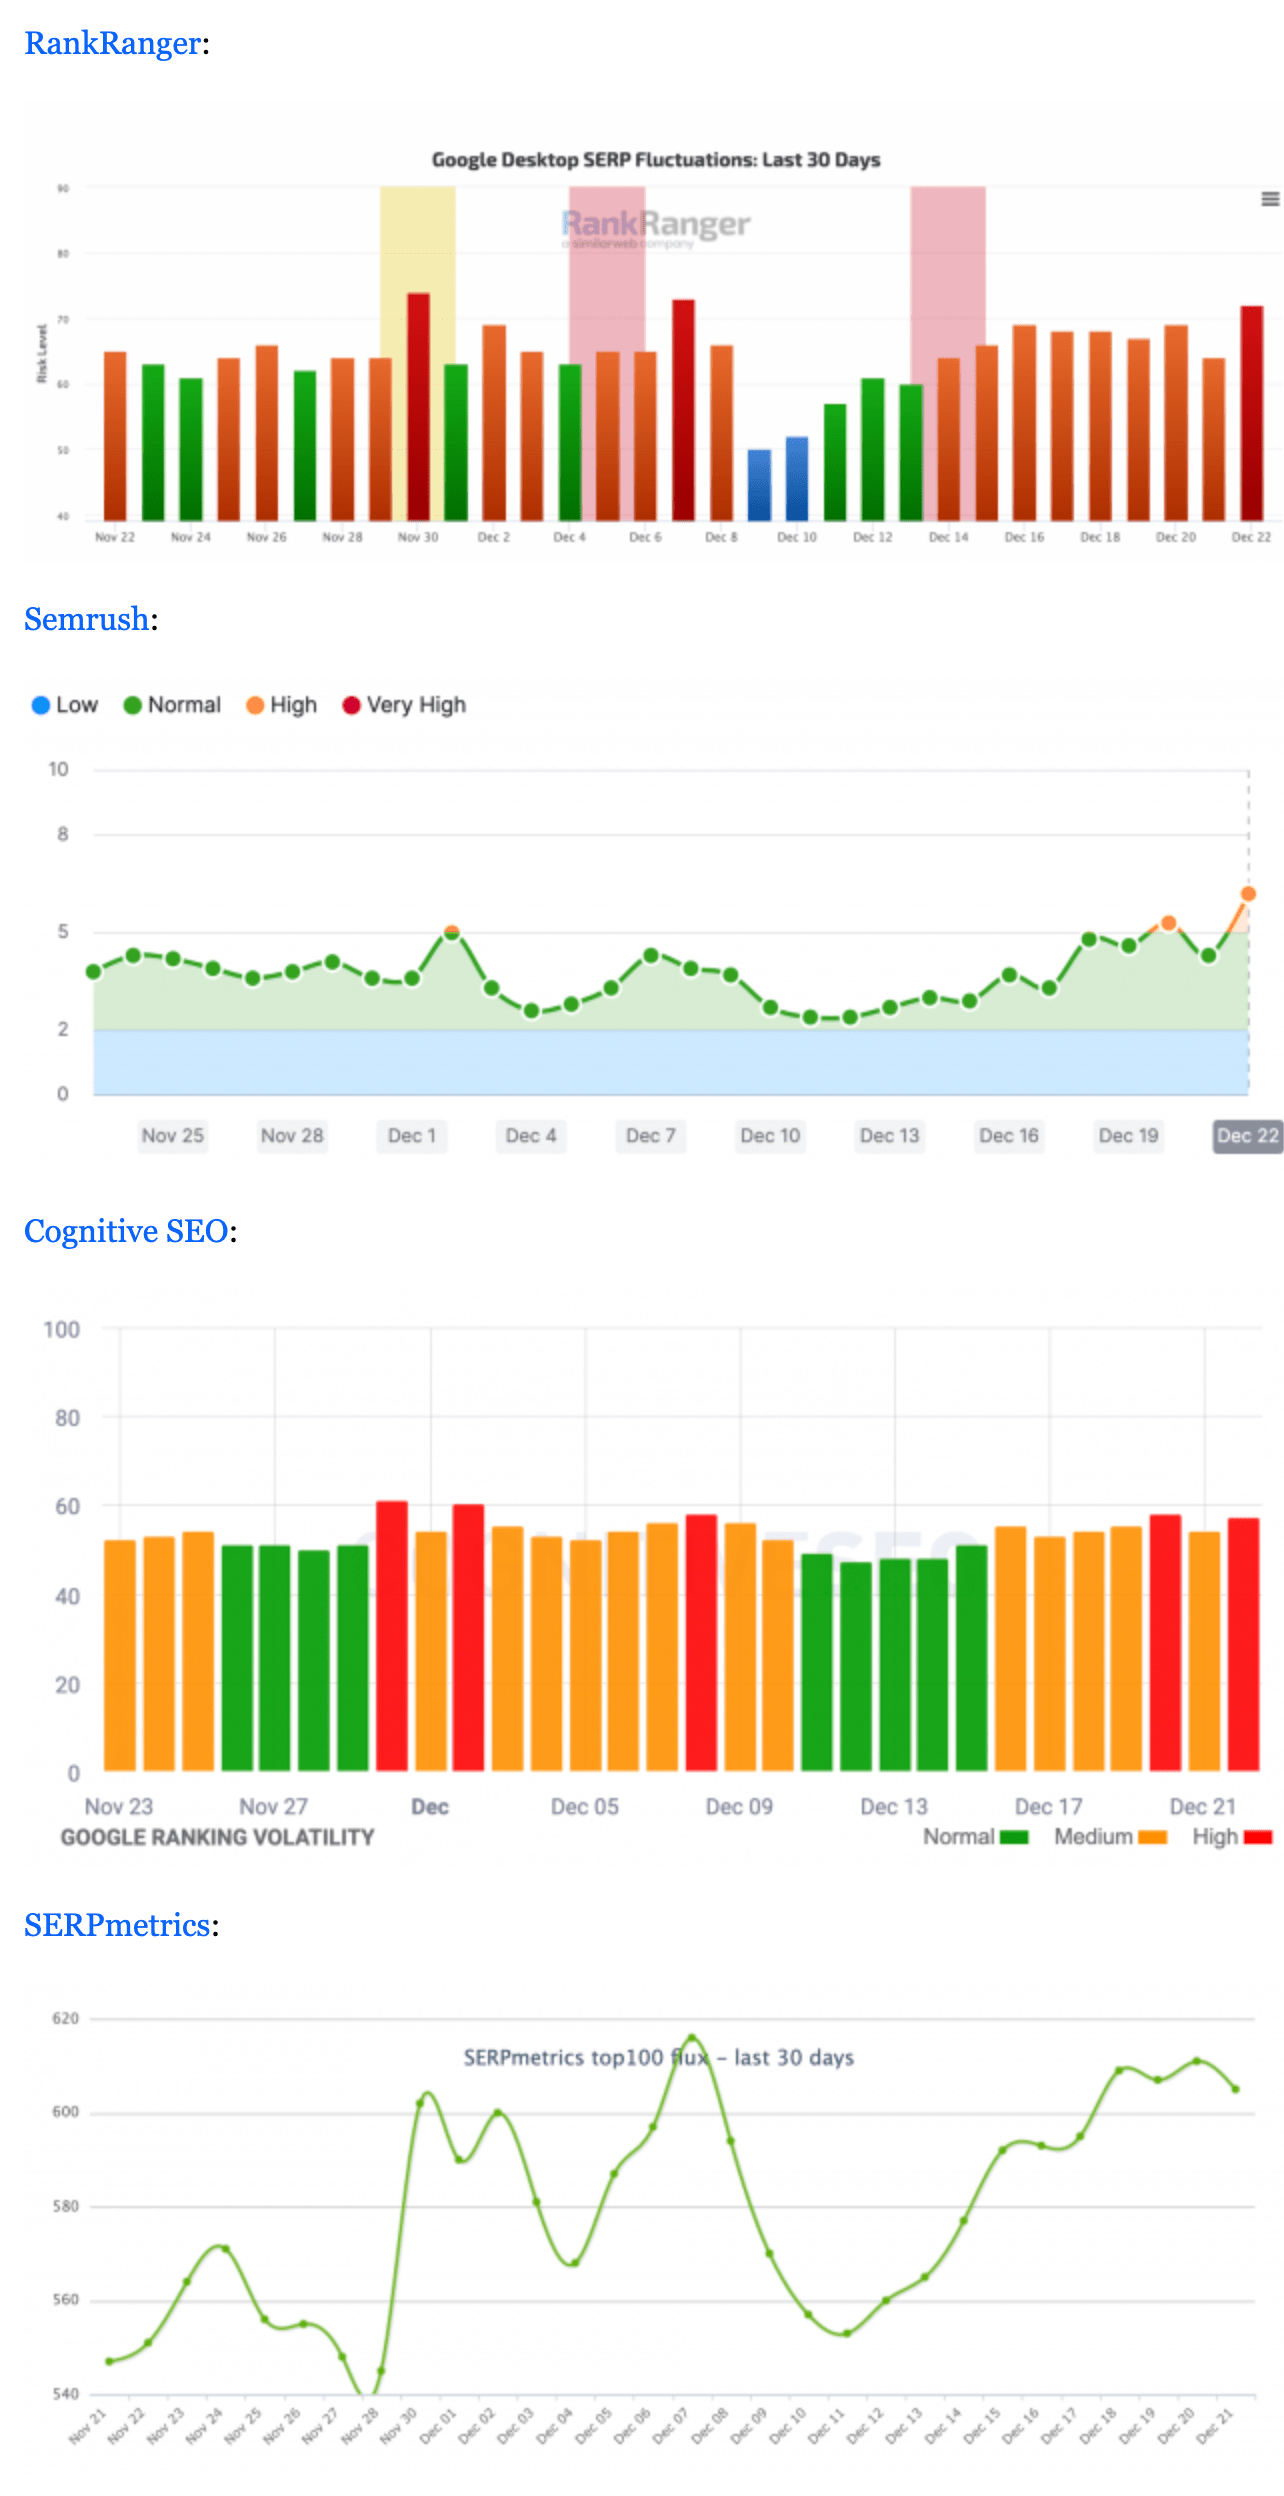The height and width of the screenshot is (2496, 1284).
Task: Click the 'GOOGLE RANKING VOLATILITY' caption
Action: click(217, 1838)
